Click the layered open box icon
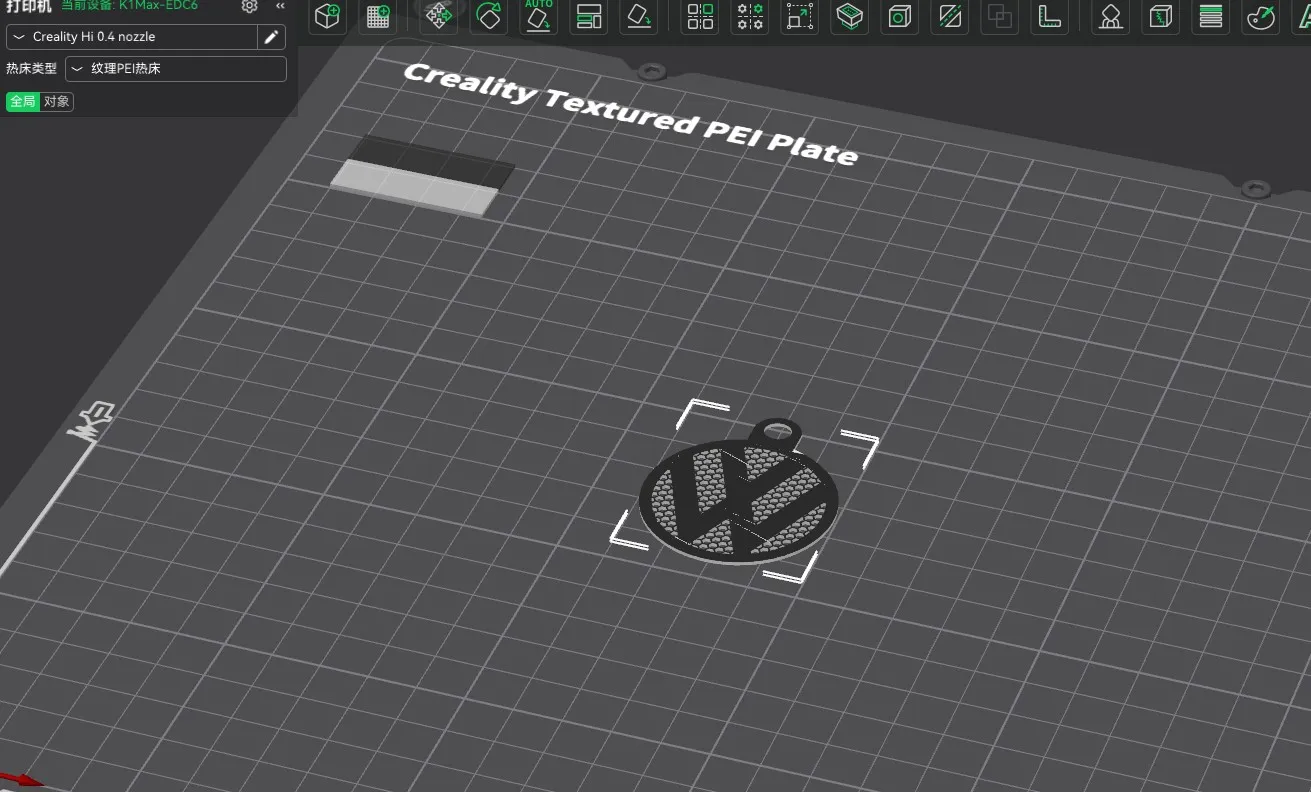The image size is (1311, 792). click(x=850, y=16)
